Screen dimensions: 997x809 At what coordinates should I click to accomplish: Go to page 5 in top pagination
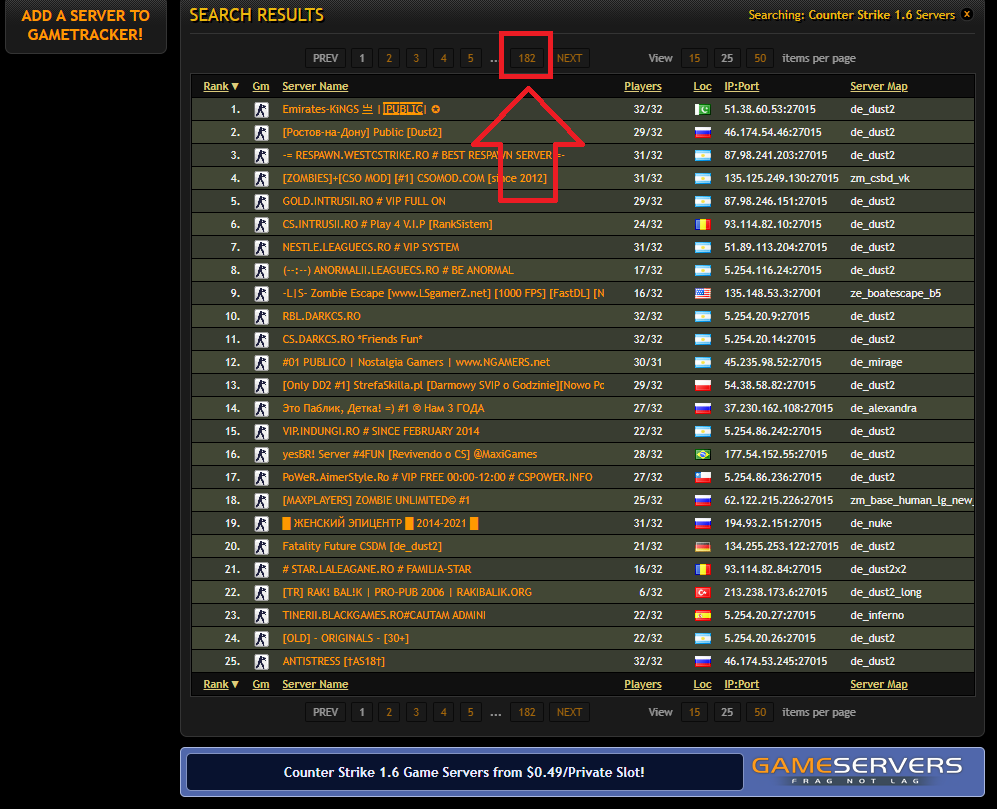click(x=471, y=58)
